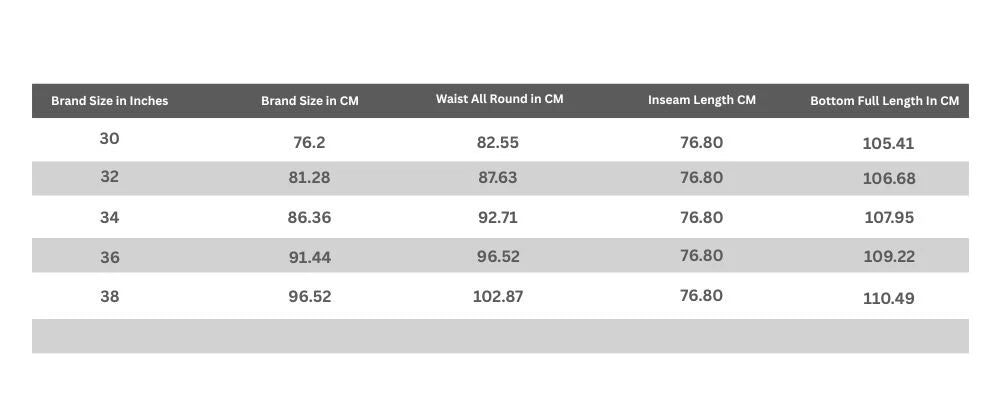Select the "Brand Size in CM" header
The height and width of the screenshot is (400, 1000).
[x=309, y=101]
